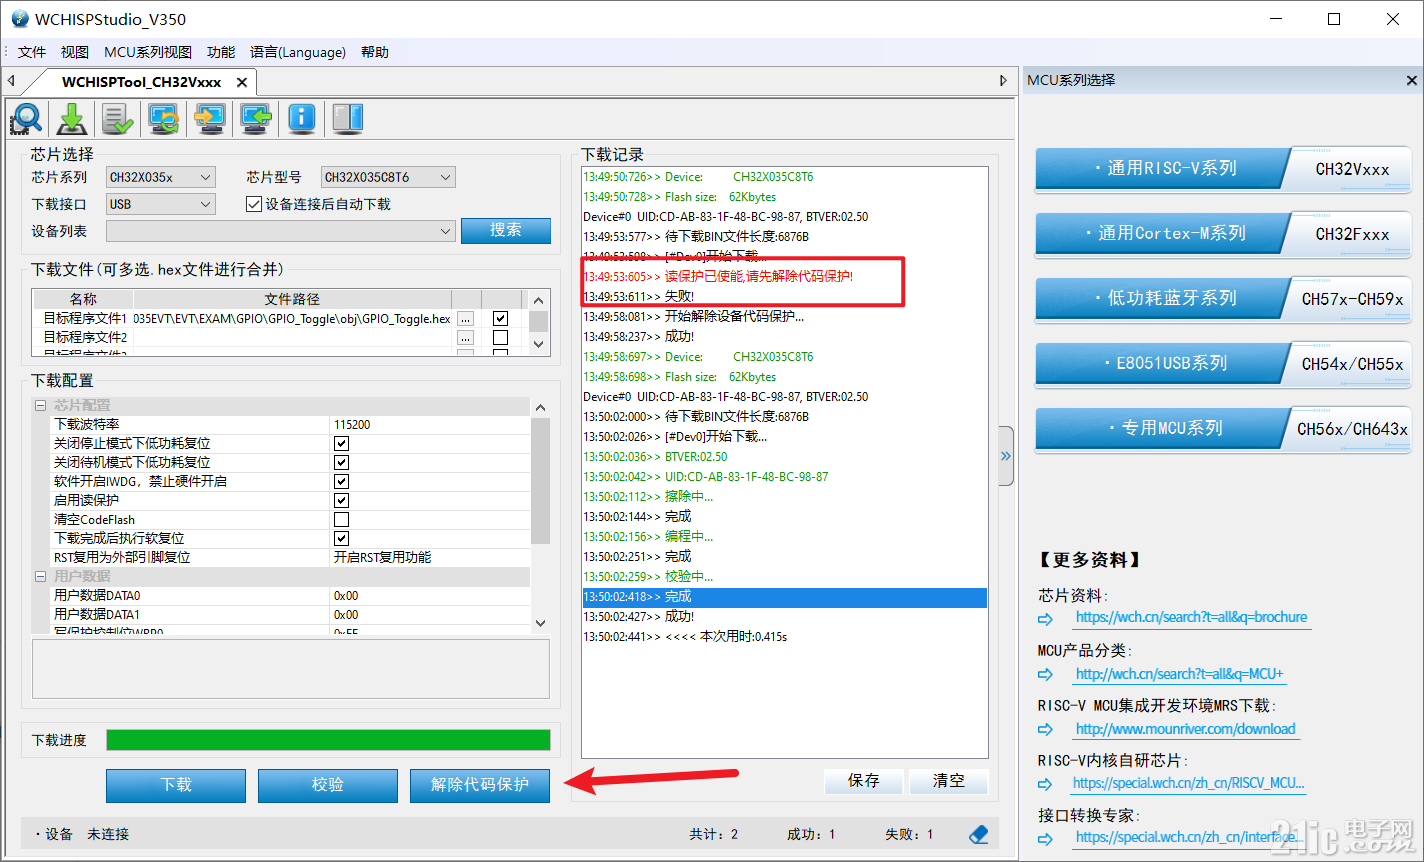Click the 下载波特率 value 115200
Screen dimensions: 1424x862
tap(352, 424)
